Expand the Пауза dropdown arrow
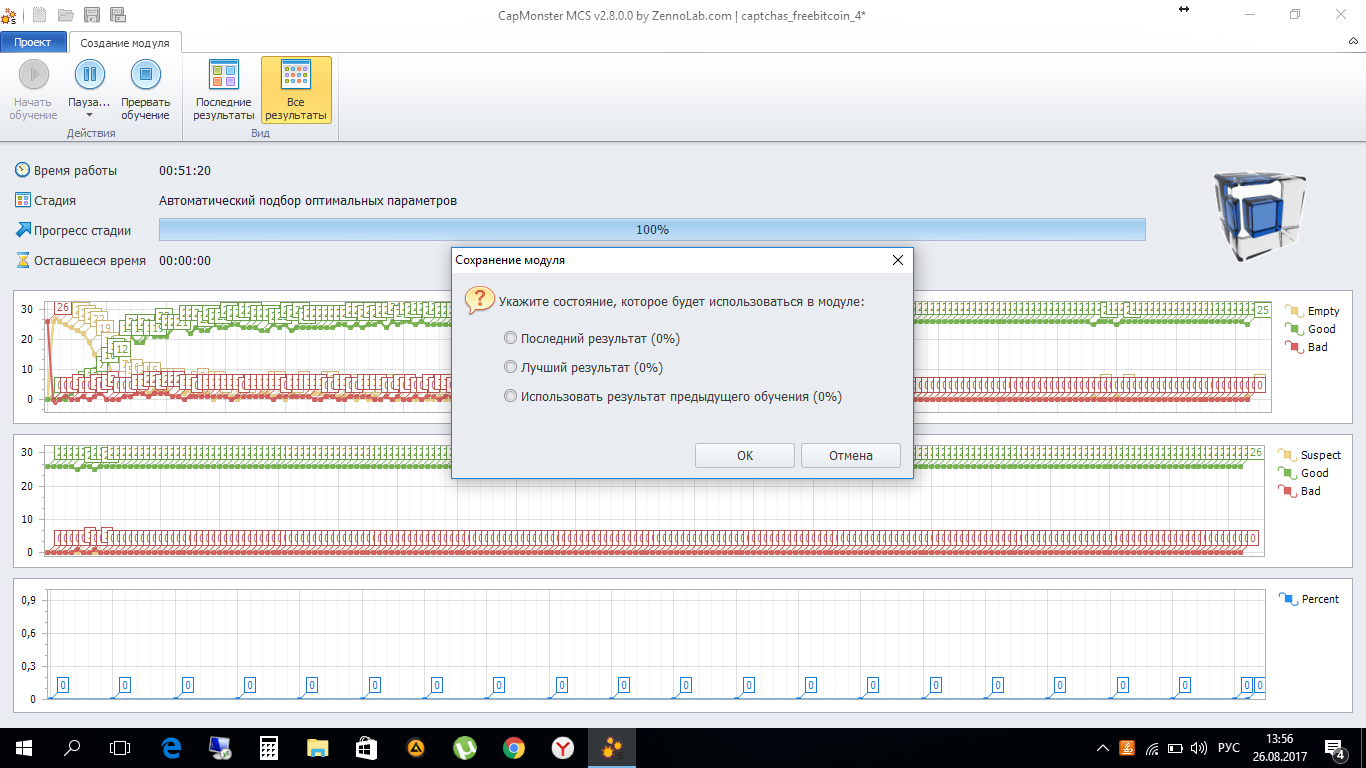The image size is (1366, 768). coord(89,115)
